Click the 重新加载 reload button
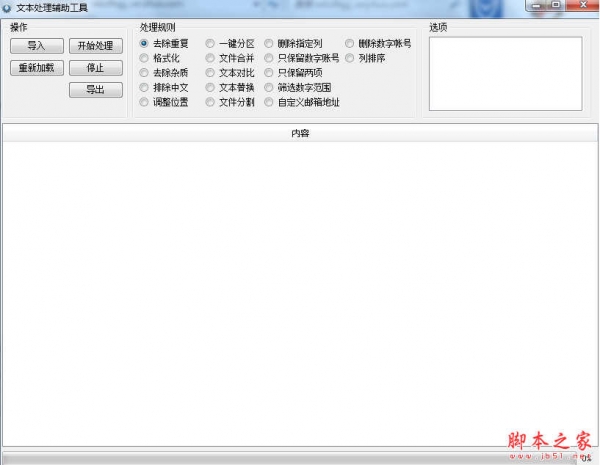Viewport: 600px width, 465px height. (x=37, y=68)
